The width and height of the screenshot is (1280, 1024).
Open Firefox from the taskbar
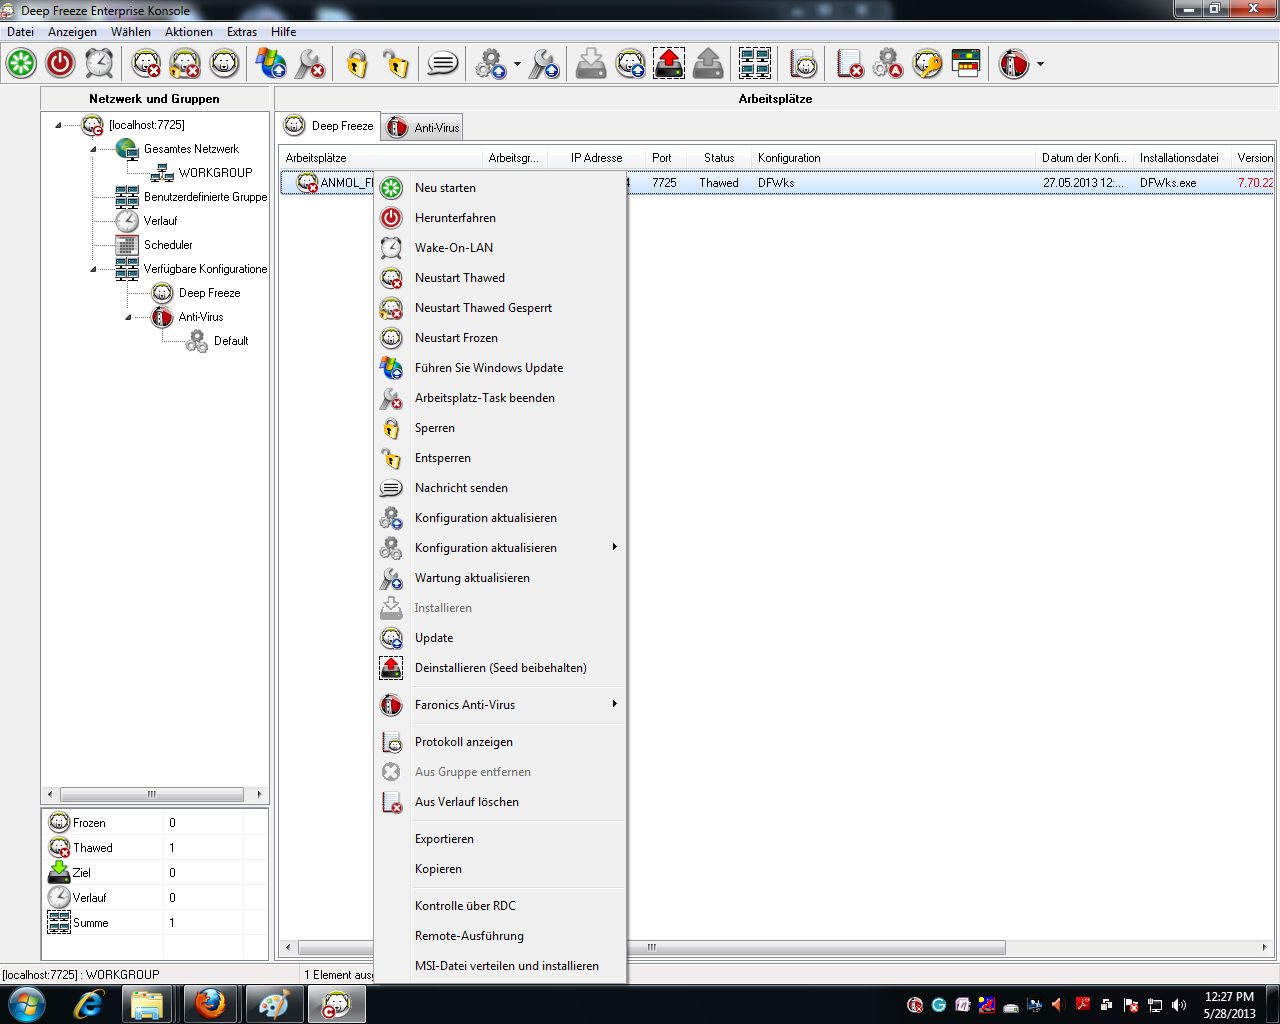(210, 1003)
